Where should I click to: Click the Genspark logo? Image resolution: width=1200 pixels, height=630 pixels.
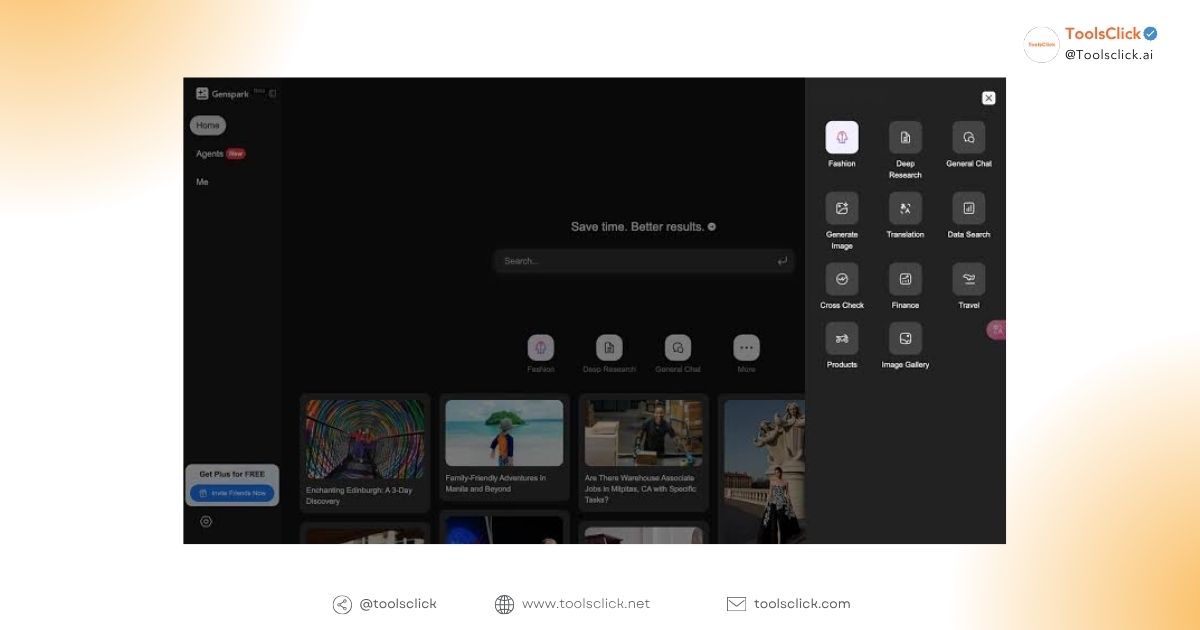[222, 94]
